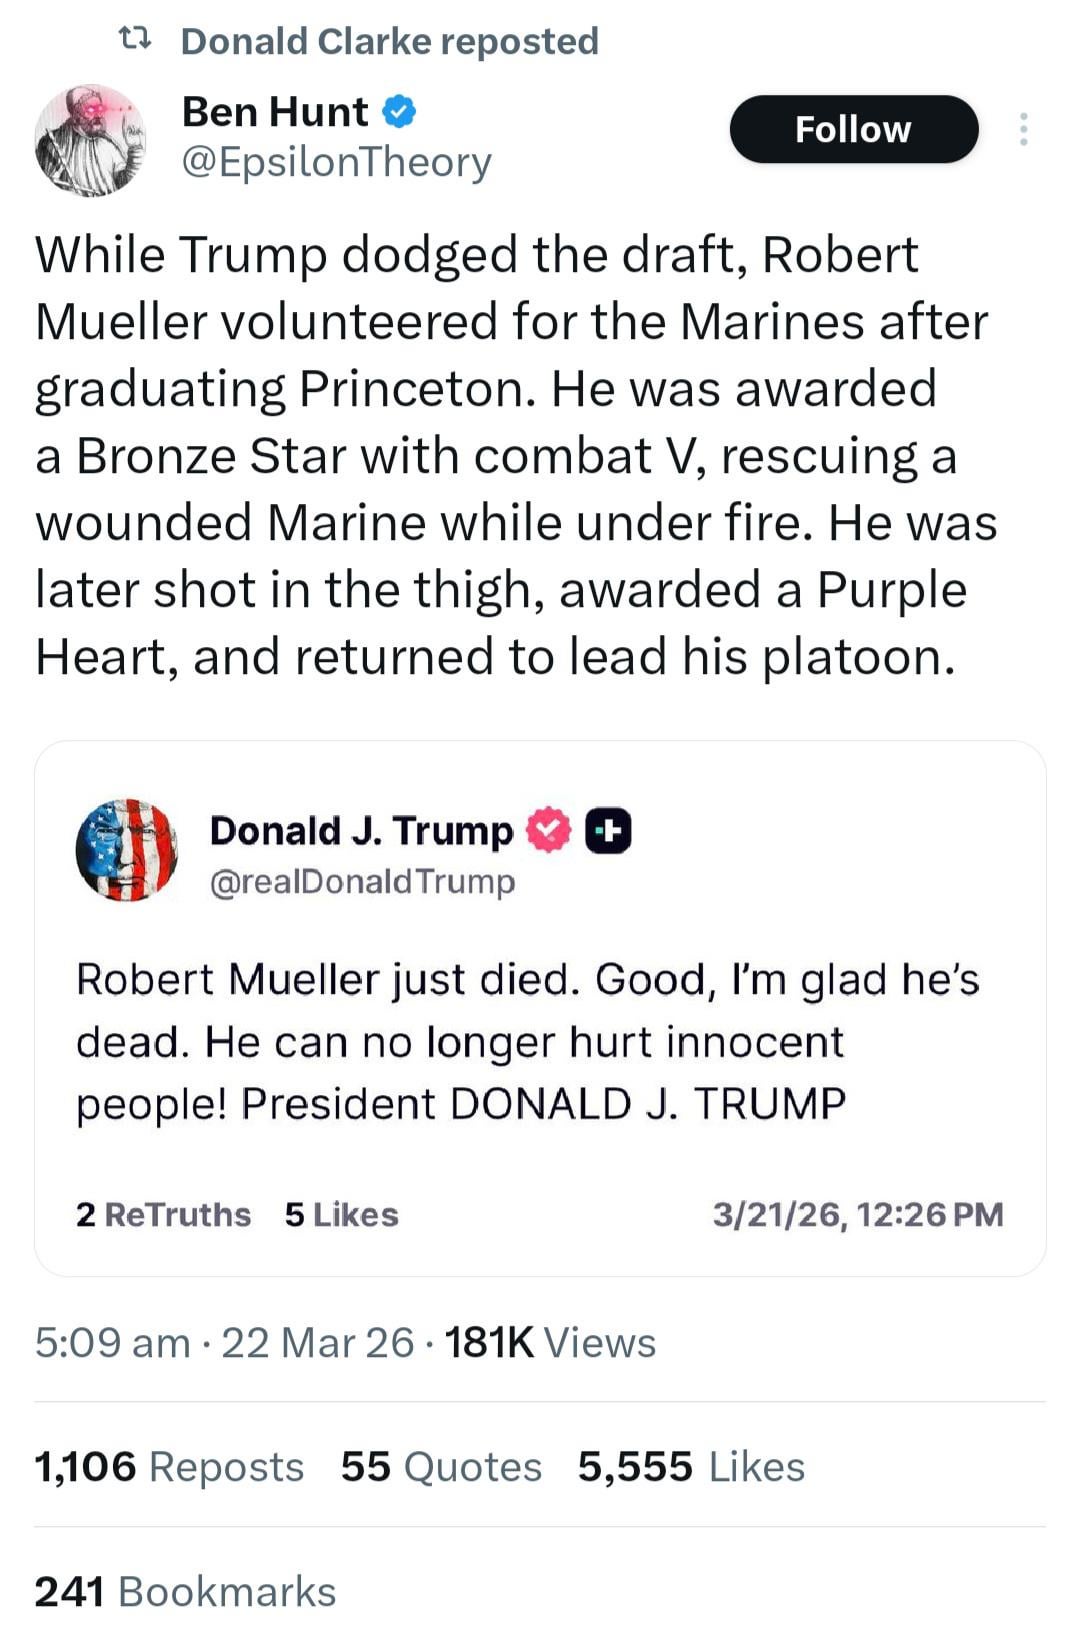Open the three-dot more options menu
1065x1641 pixels.
(1023, 129)
